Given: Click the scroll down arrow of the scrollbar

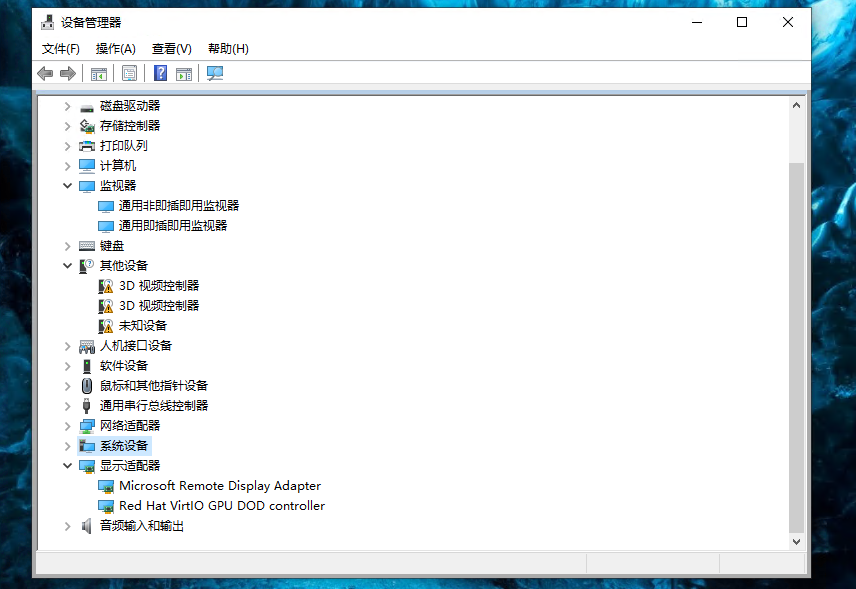Looking at the screenshot, I should point(796,541).
